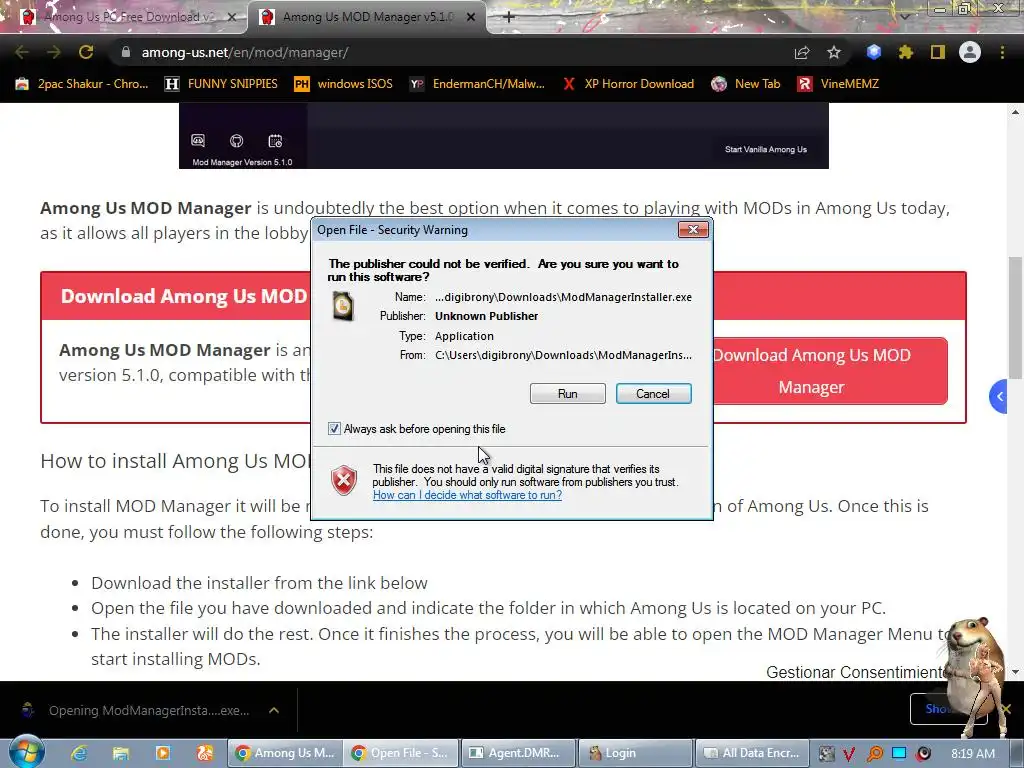Uncheck Always ask before opening this file
The width and height of the screenshot is (1024, 768).
pyautogui.click(x=334, y=429)
